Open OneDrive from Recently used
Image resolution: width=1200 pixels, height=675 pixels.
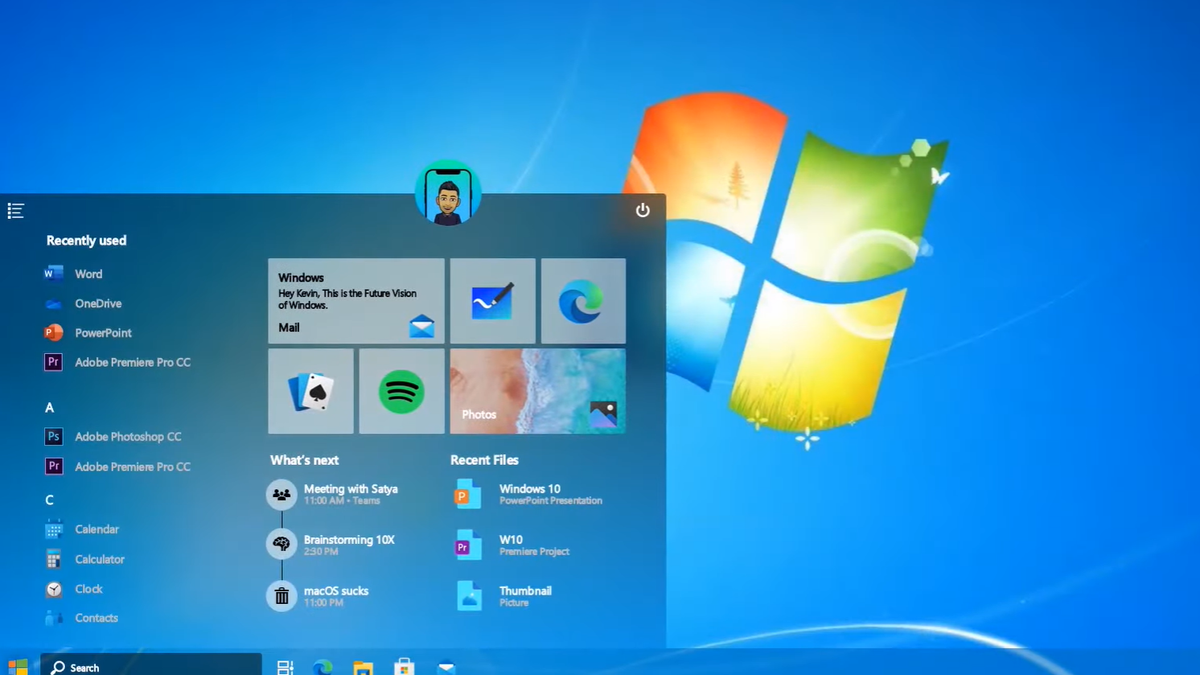click(x=83, y=303)
